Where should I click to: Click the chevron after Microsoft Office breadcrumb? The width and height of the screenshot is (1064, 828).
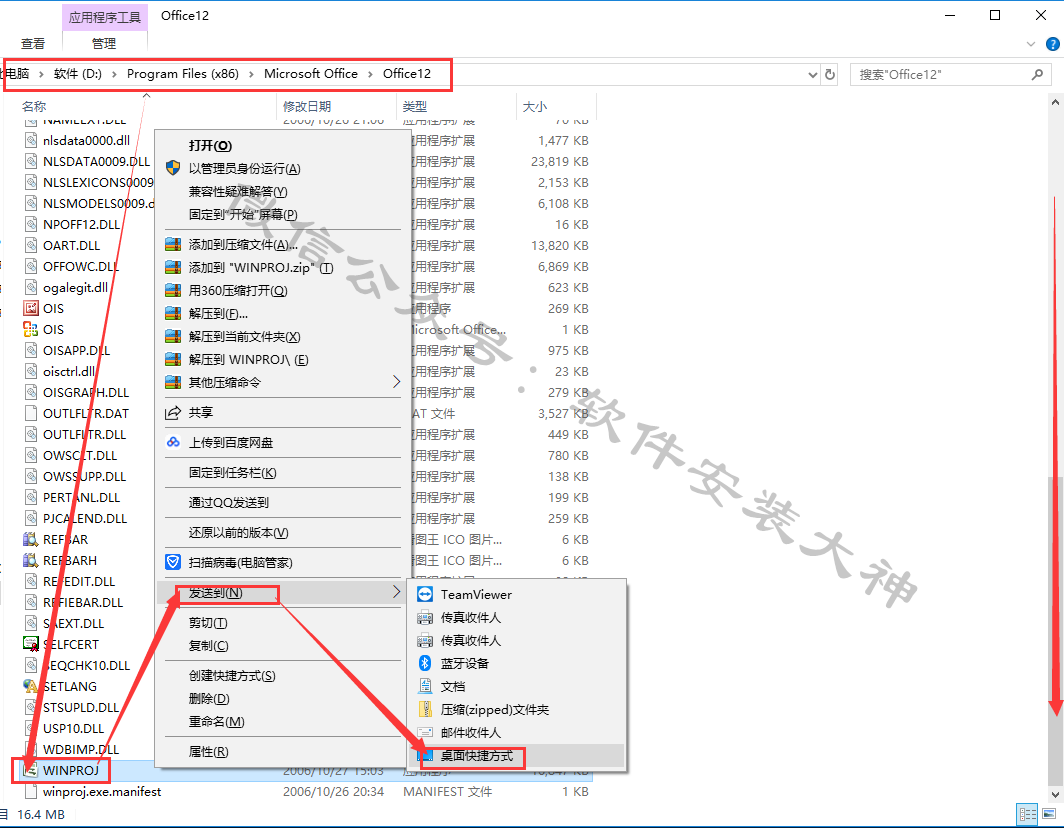pyautogui.click(x=370, y=74)
